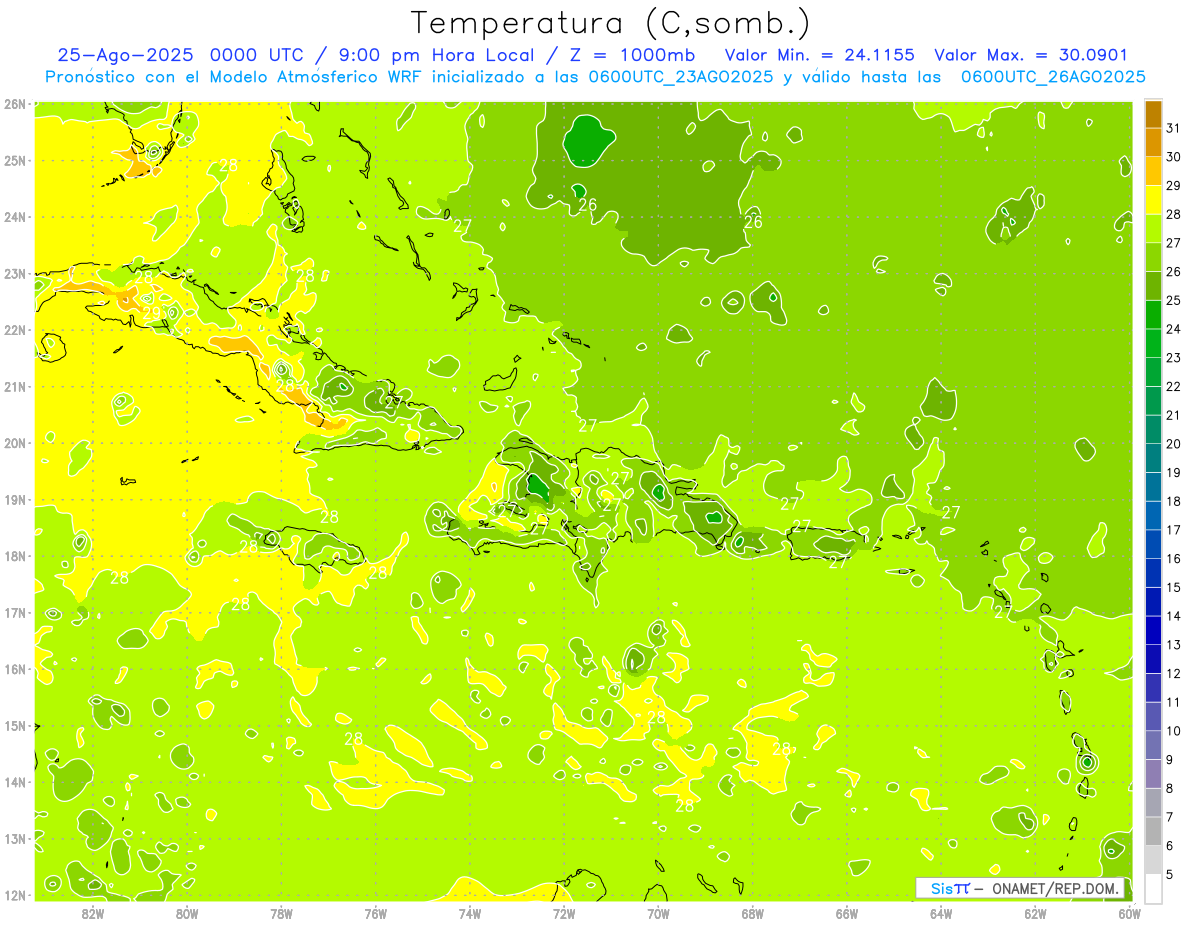Click the longitude label "74W"
This screenshot has height=927, width=1200.
(470, 913)
